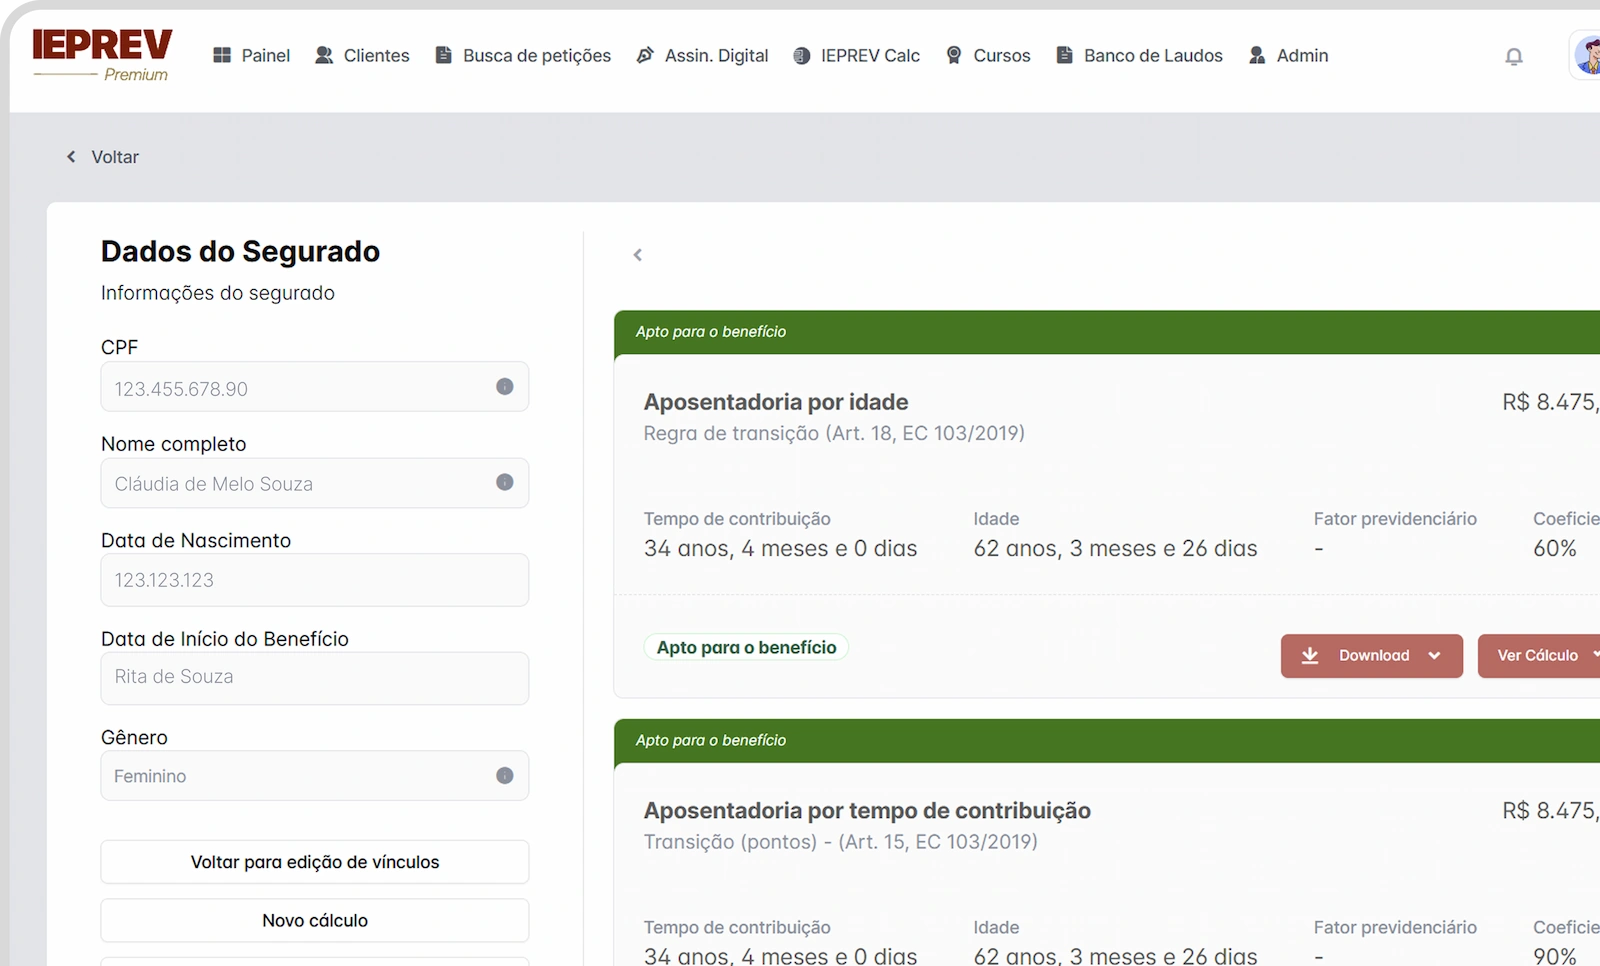Click the back chevron beside Voltar
Image resolution: width=1600 pixels, height=966 pixels.
[x=71, y=157]
